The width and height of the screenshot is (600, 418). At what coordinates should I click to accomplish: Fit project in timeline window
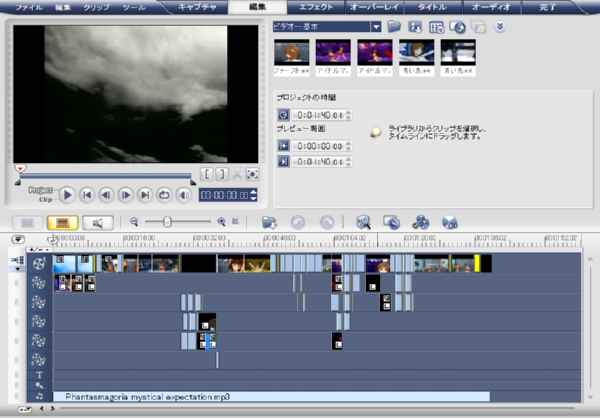235,221
